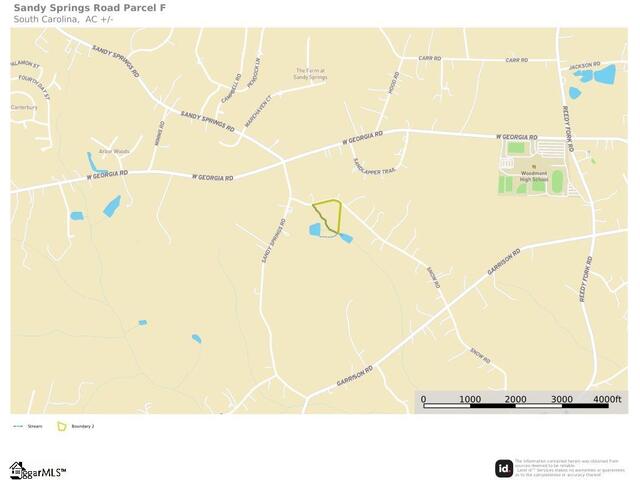Click the black 'id.' logo badge

coord(504,468)
